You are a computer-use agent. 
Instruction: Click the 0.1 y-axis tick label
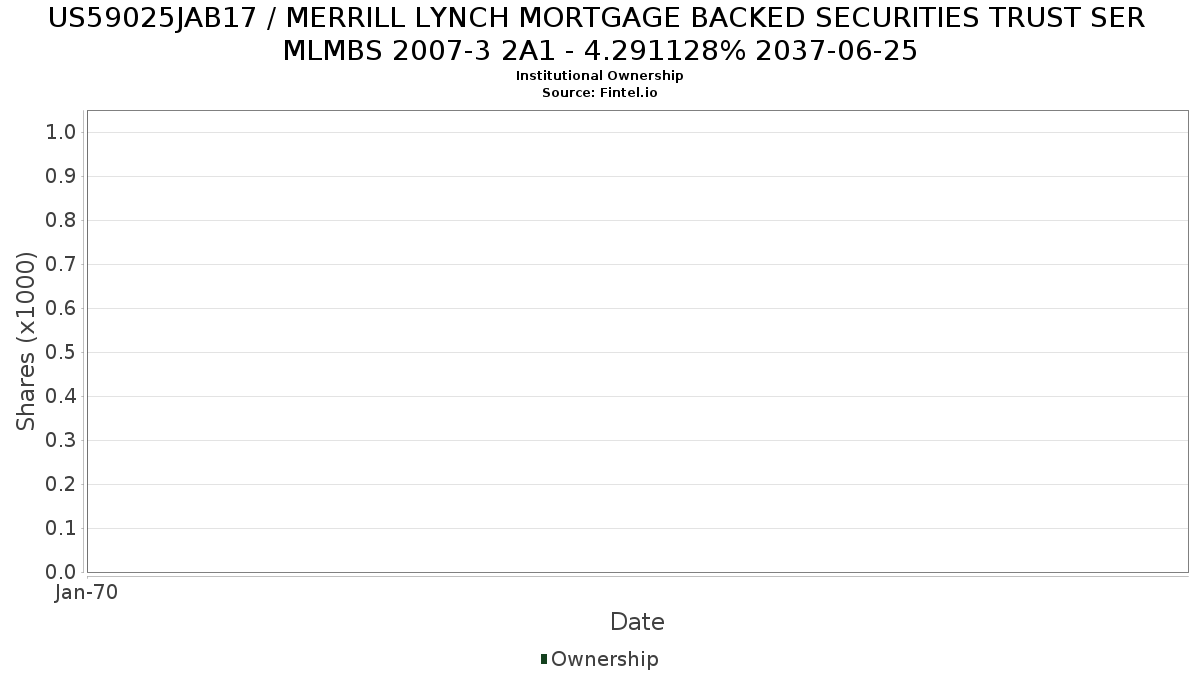[62, 529]
